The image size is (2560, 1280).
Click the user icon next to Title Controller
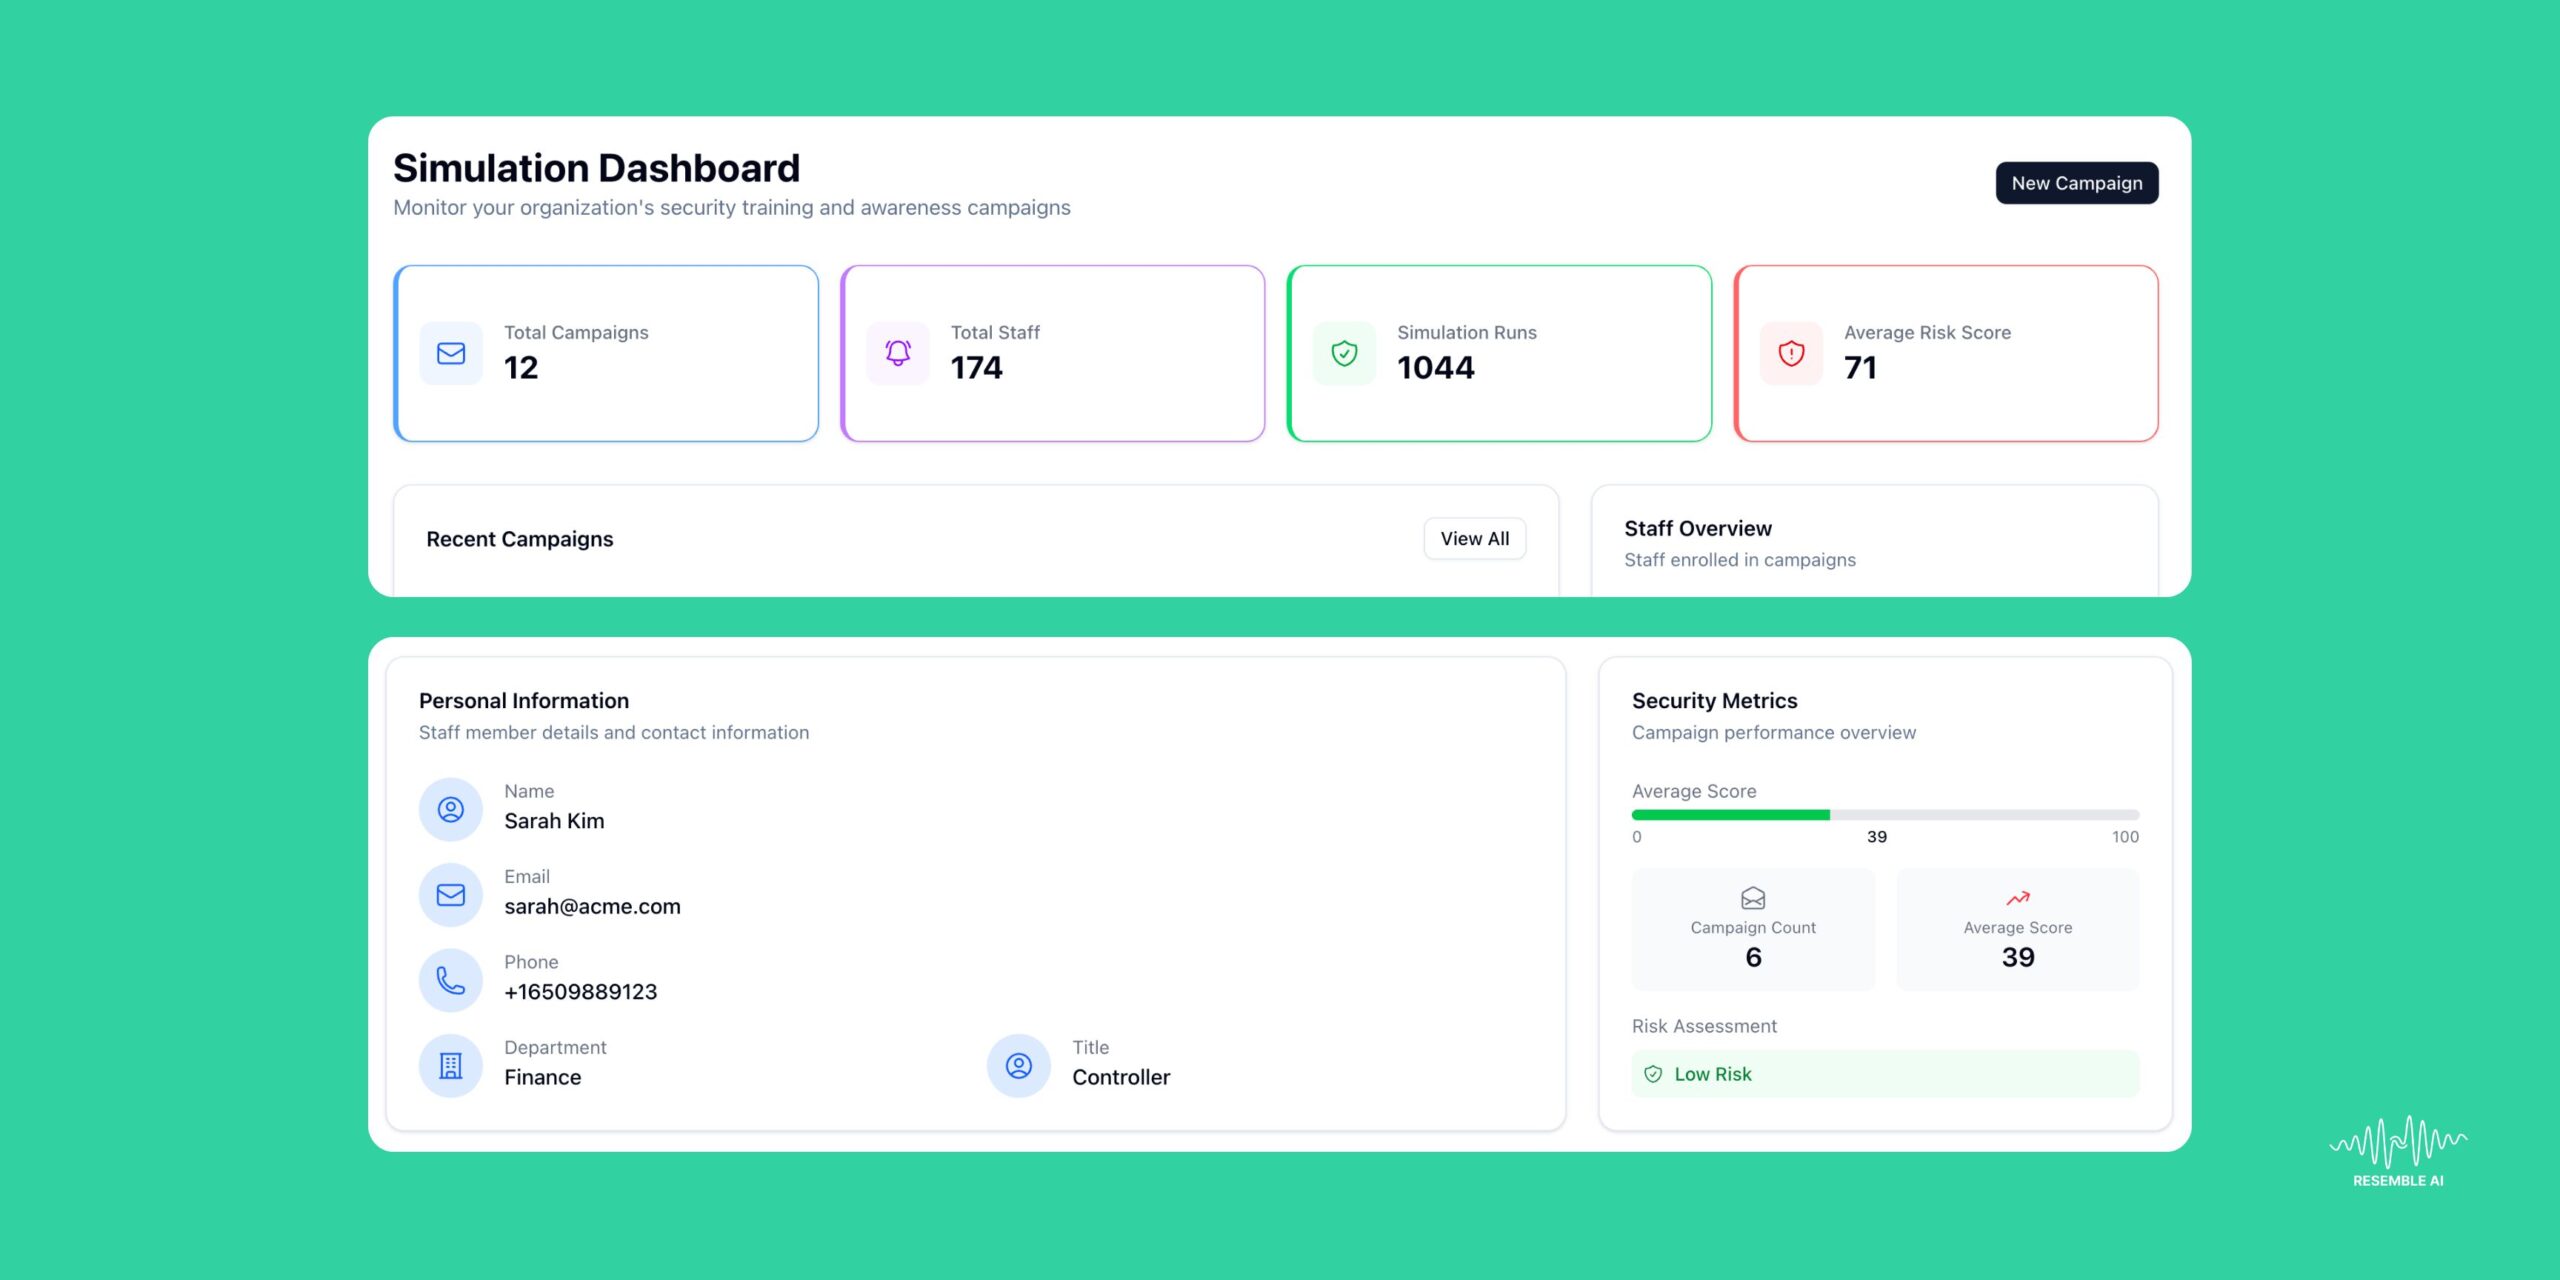coord(1018,1065)
